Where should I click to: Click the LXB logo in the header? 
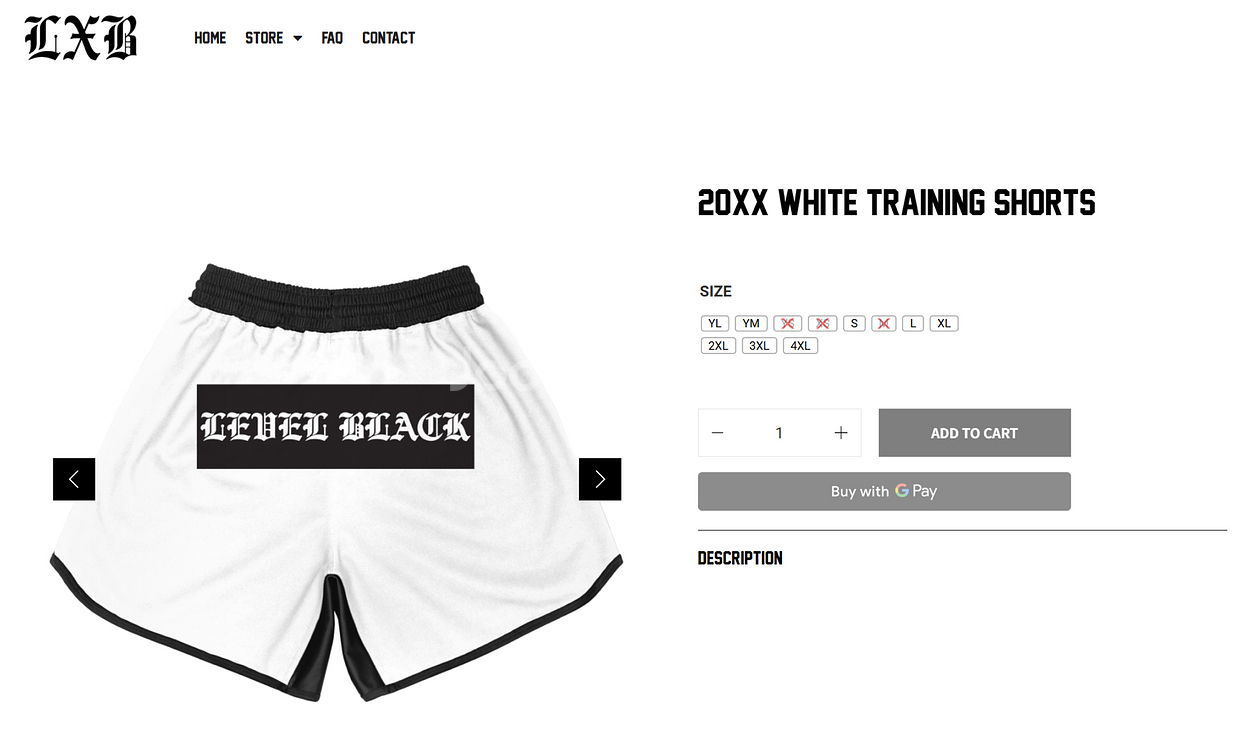81,38
